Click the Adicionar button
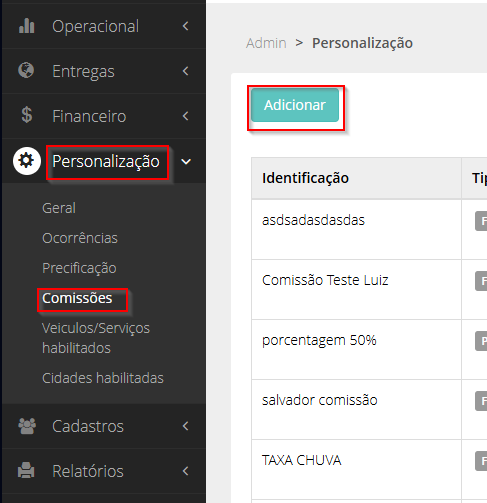487x503 pixels. 295,105
